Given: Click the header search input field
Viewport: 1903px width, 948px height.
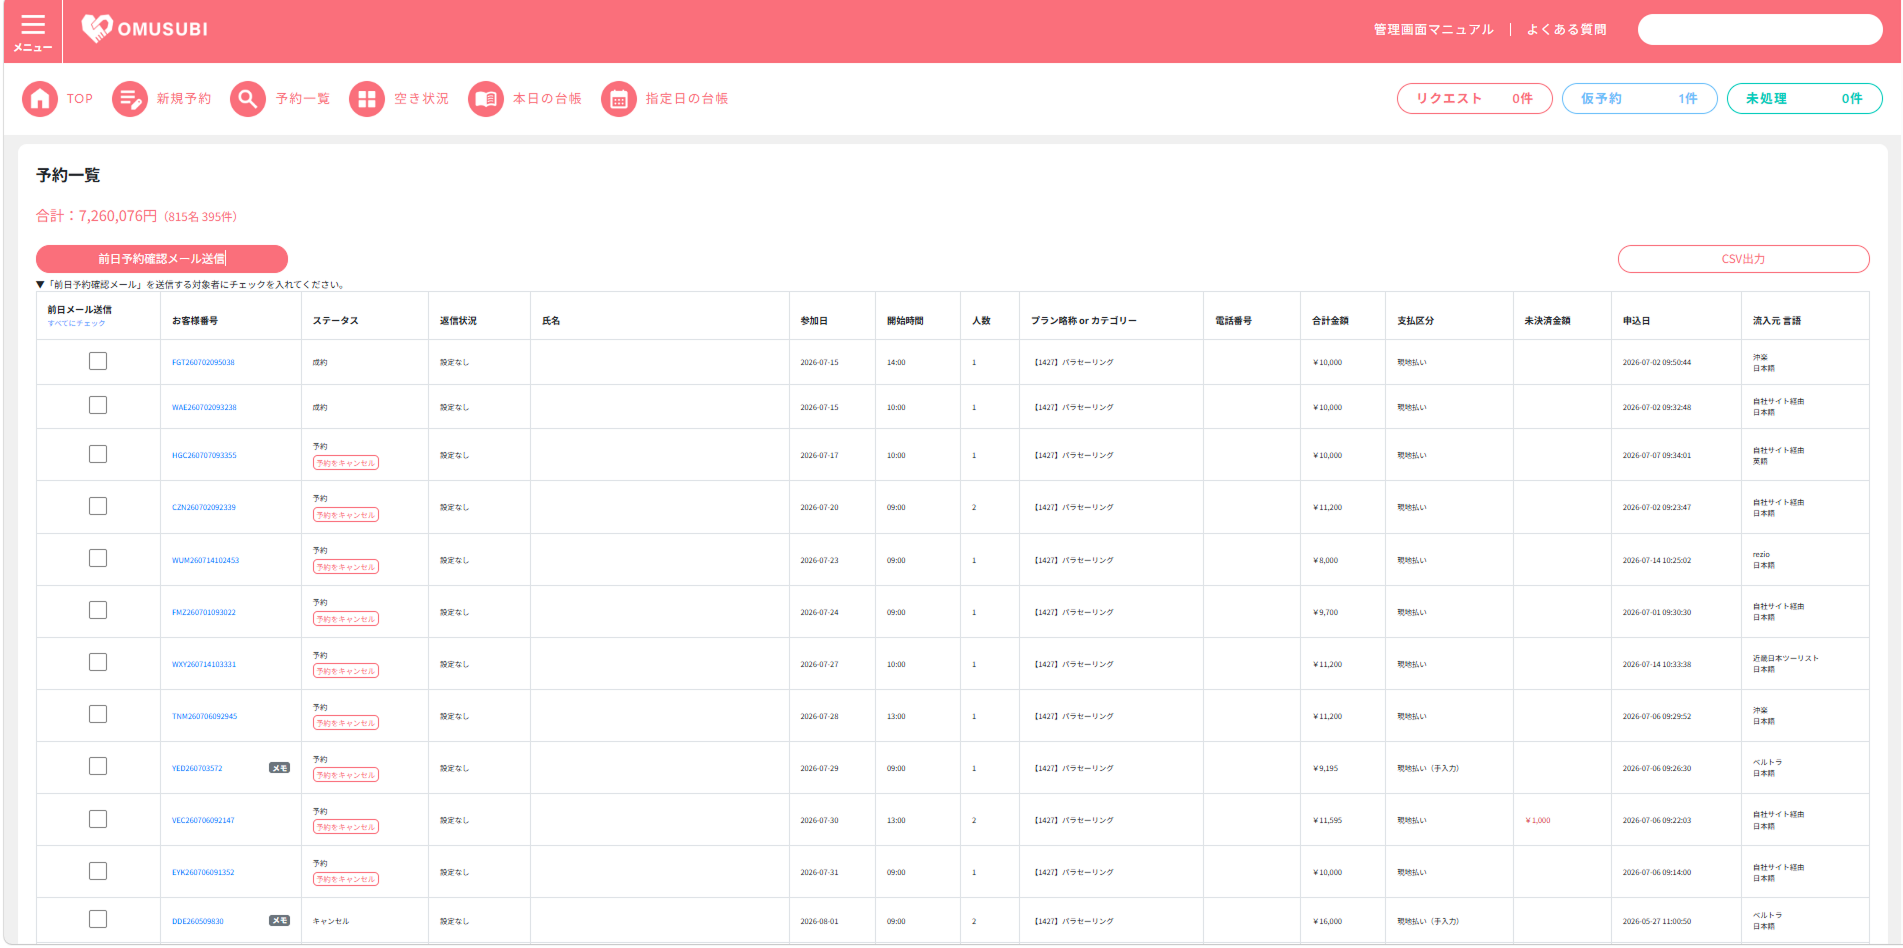Looking at the screenshot, I should click(1760, 30).
